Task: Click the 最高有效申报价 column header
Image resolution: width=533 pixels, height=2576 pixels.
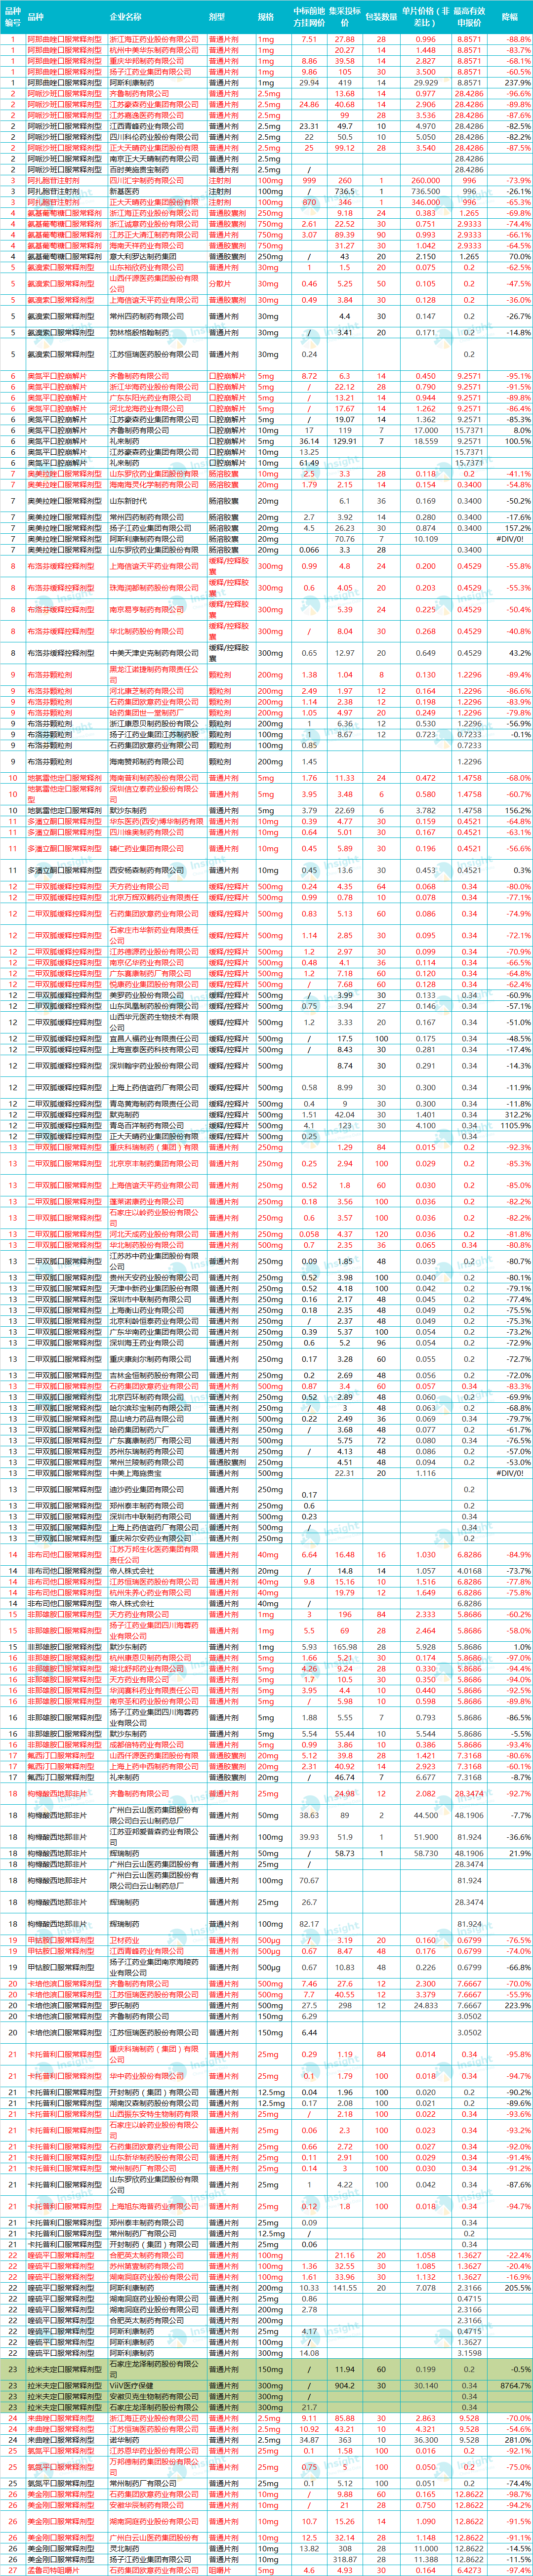Action: [469, 17]
